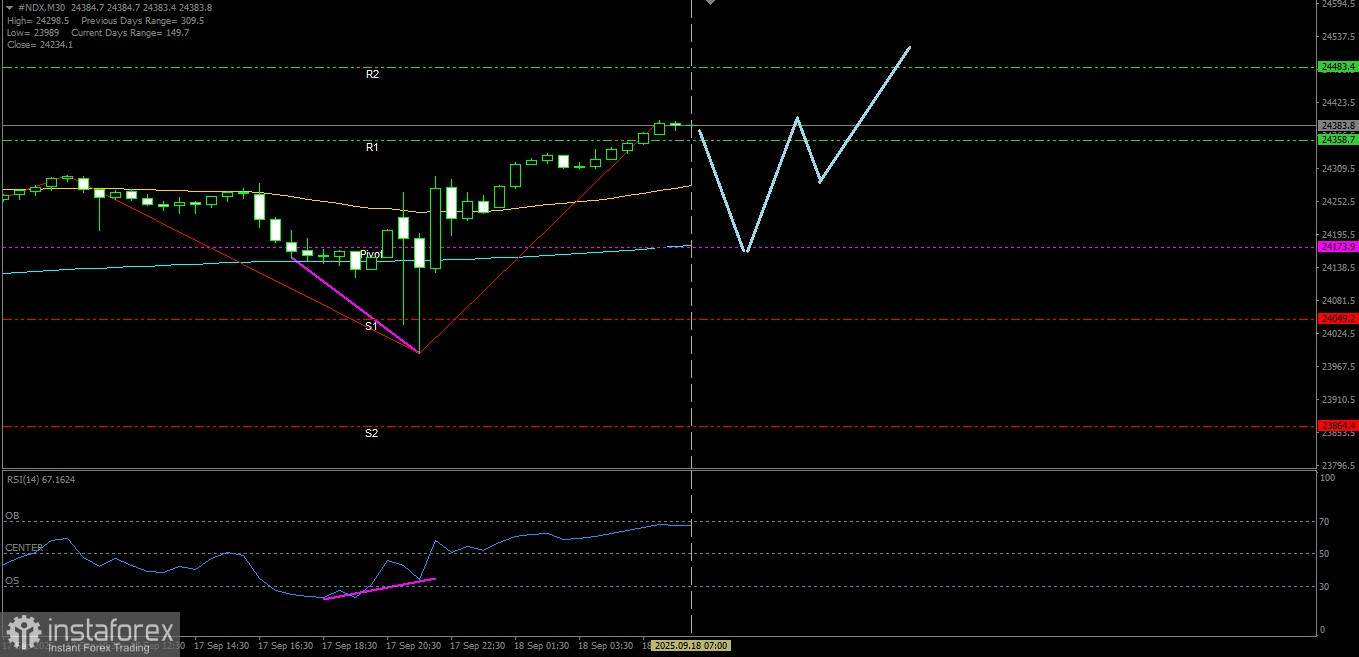Screen dimensions: 1359x657
Task: Click the 24252.5 price axis value
Action: [x=1338, y=201]
